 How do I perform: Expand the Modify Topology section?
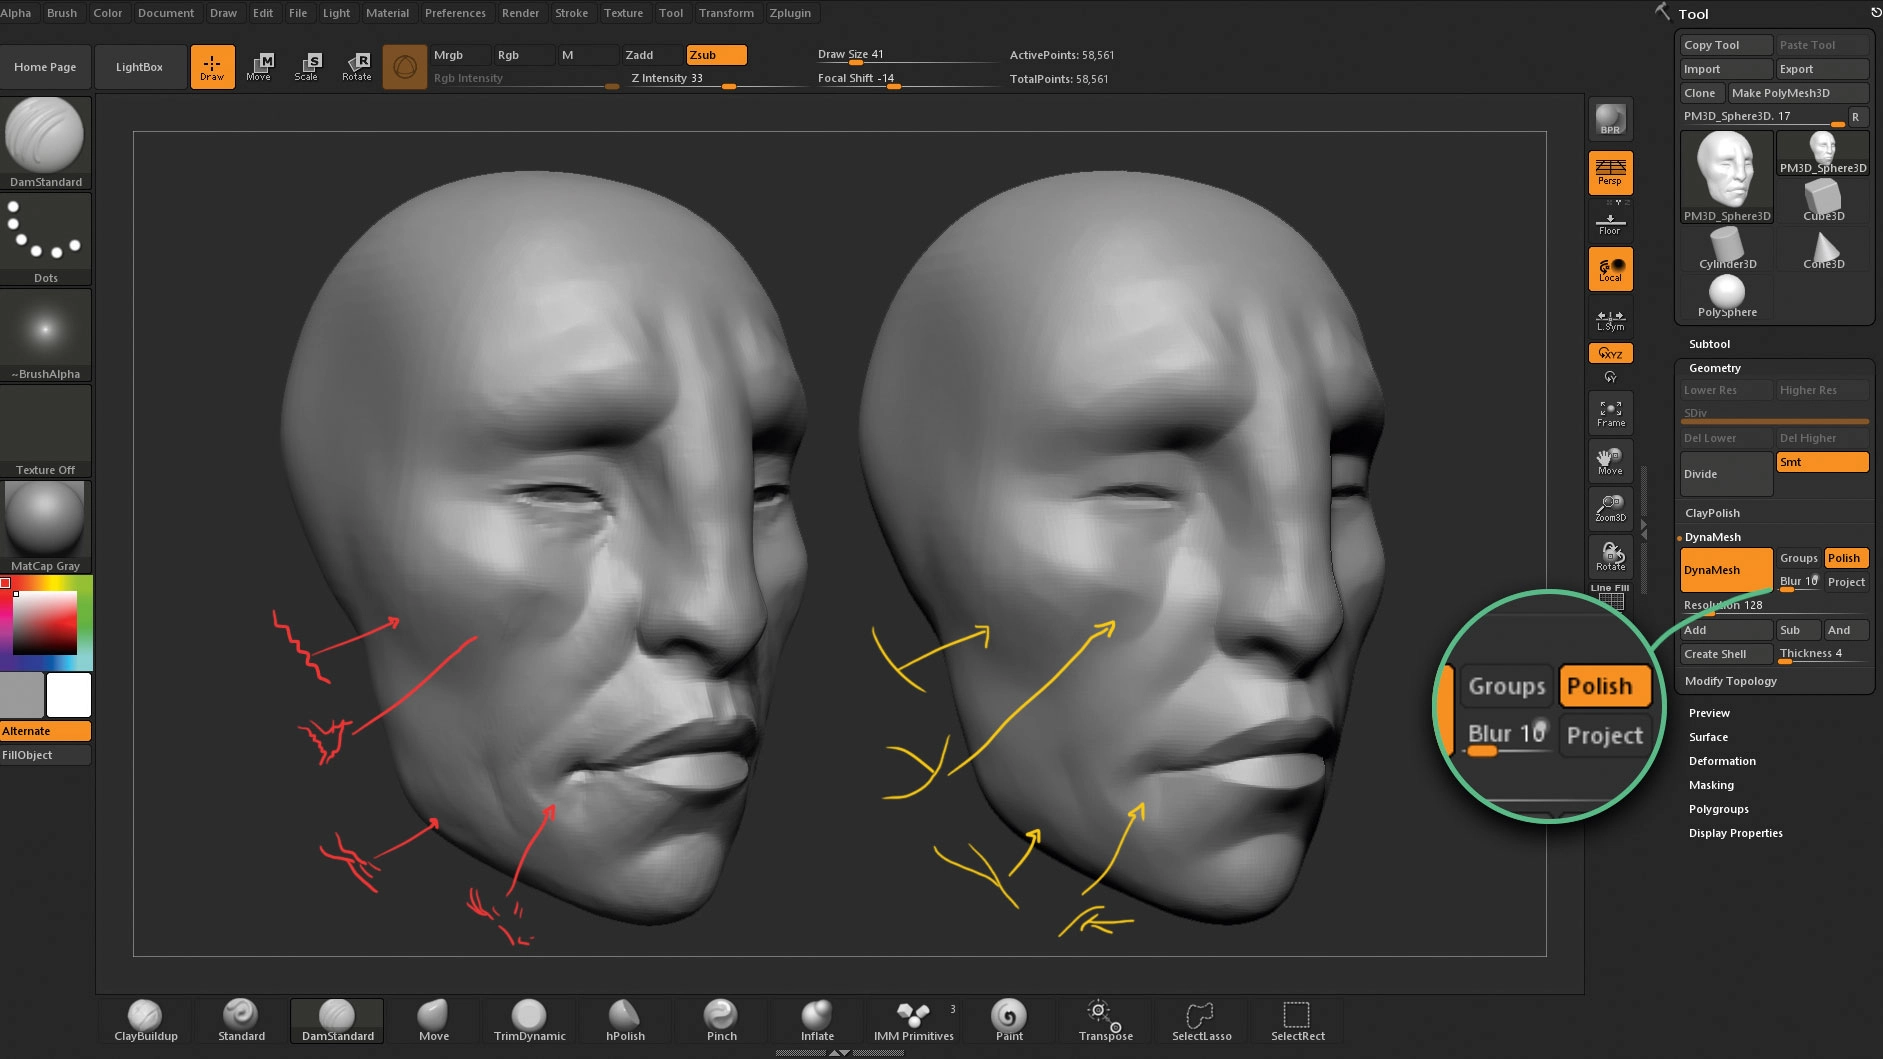click(x=1730, y=681)
